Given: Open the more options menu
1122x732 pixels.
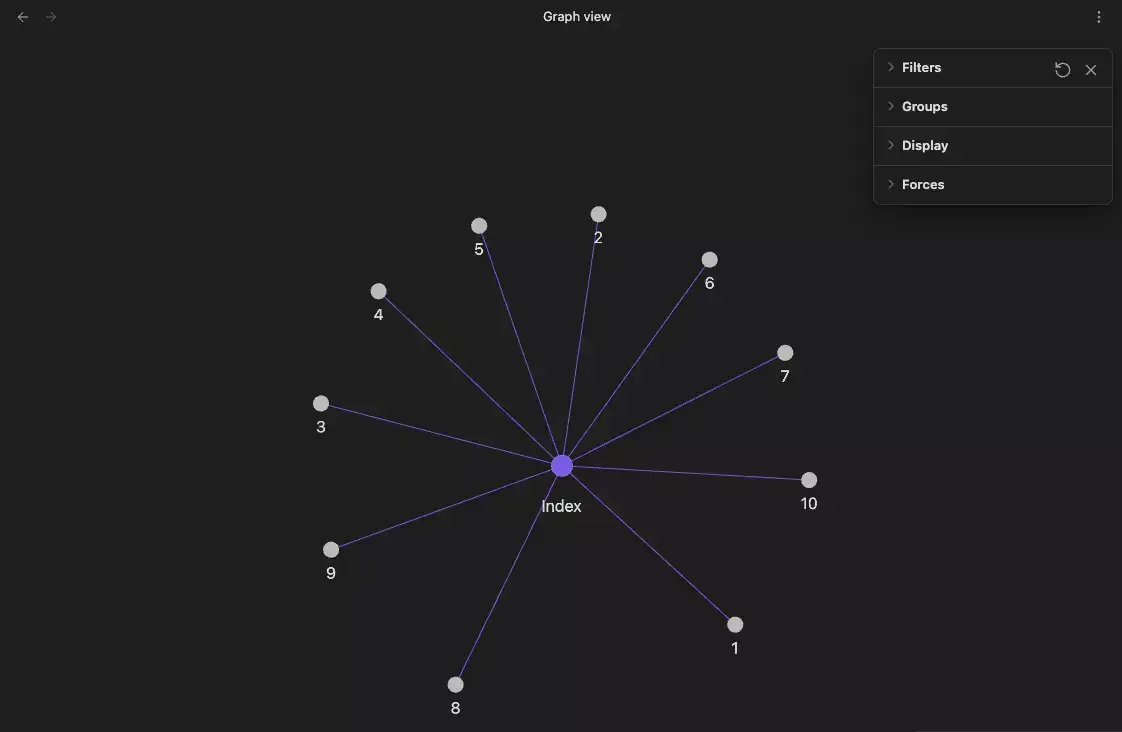Looking at the screenshot, I should click(1099, 16).
